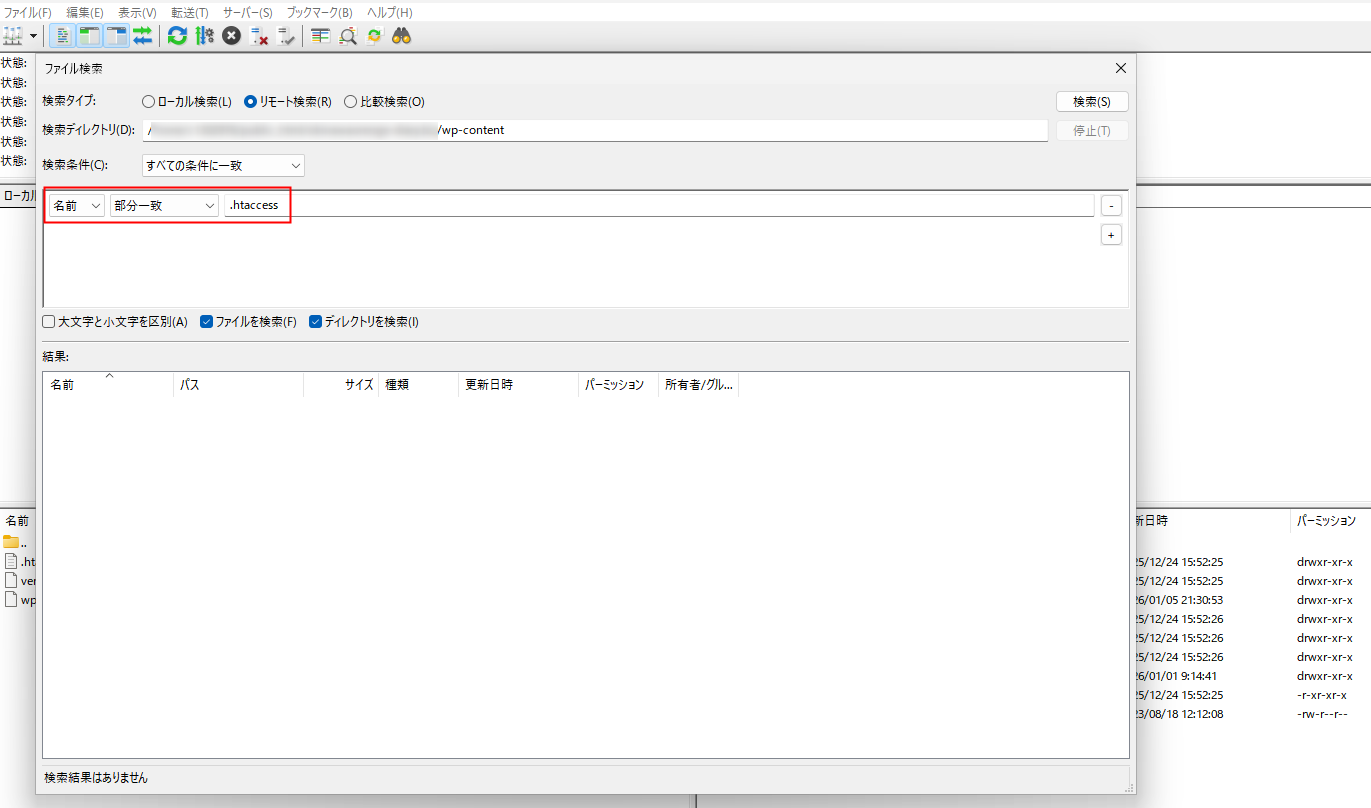Open the Site Manager icon
1371x808 pixels.
coord(14,36)
